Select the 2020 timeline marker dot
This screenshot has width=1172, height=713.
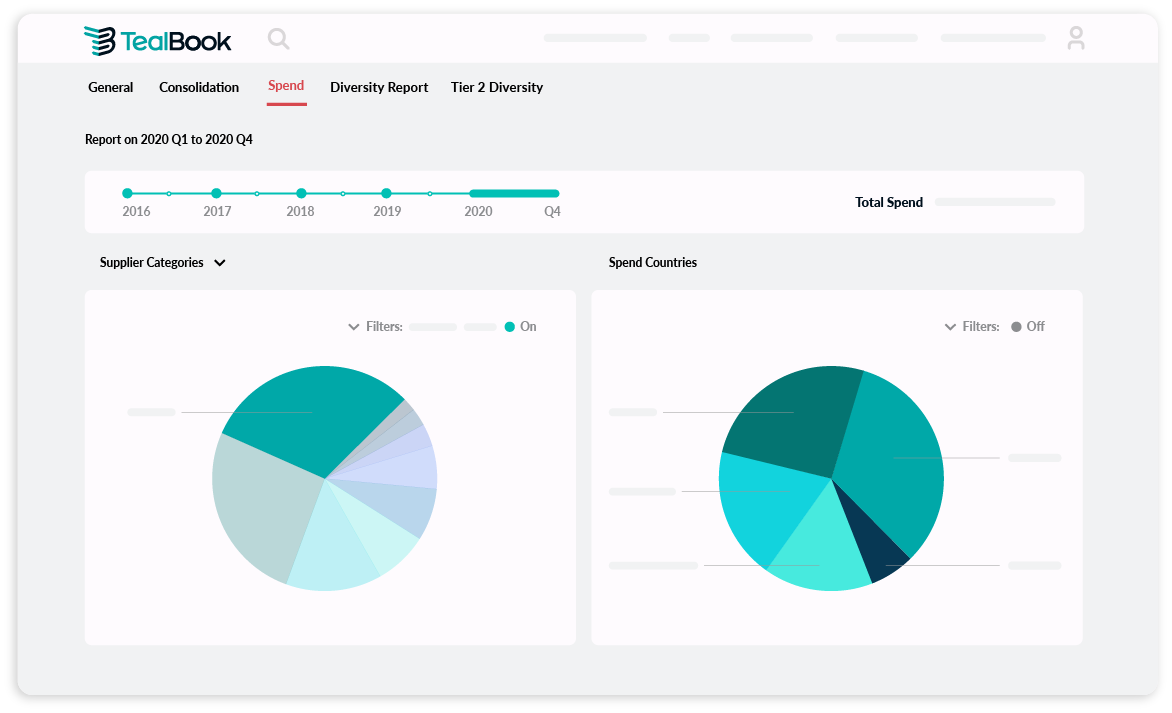478,191
